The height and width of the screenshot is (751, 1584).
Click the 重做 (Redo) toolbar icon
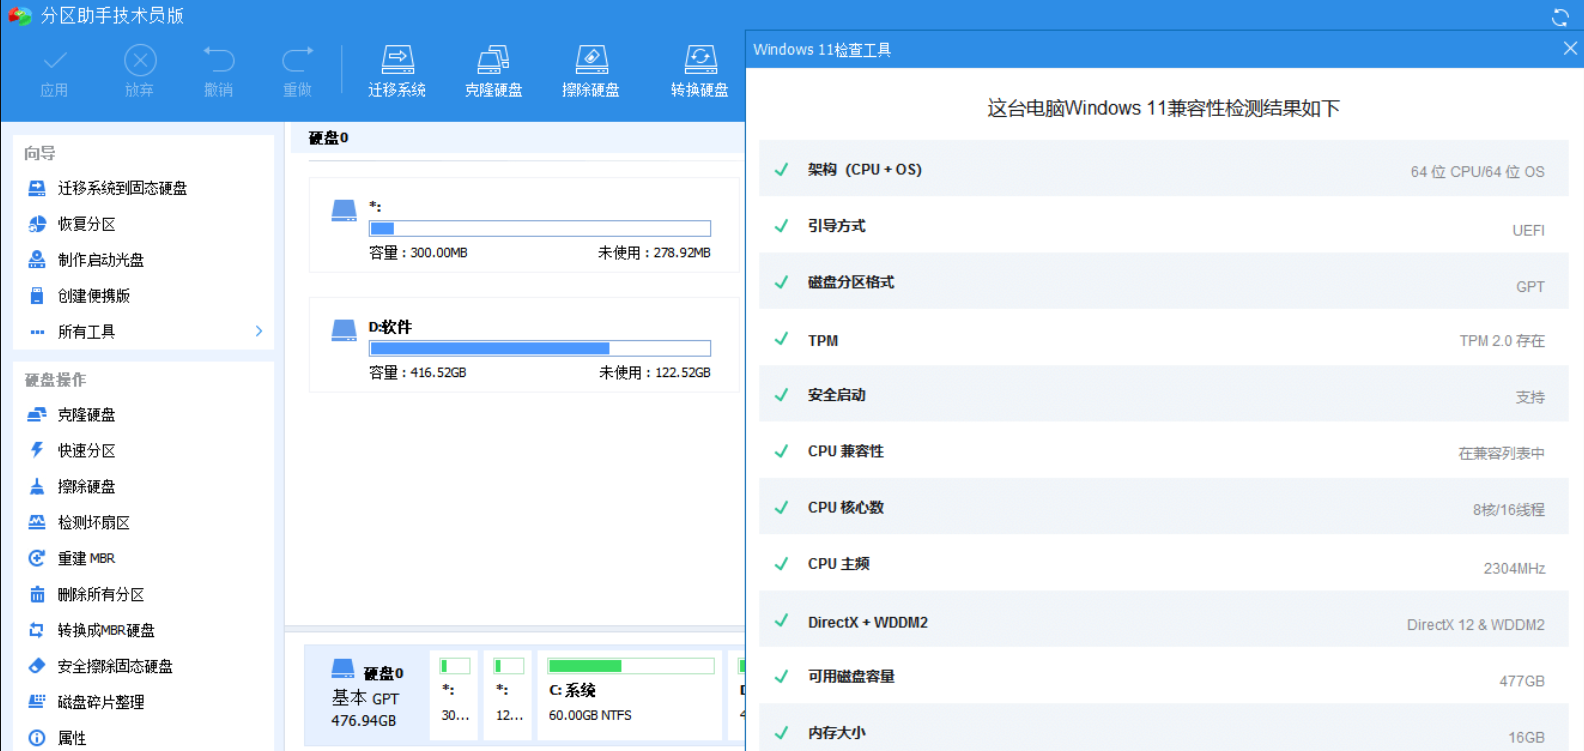coord(297,61)
